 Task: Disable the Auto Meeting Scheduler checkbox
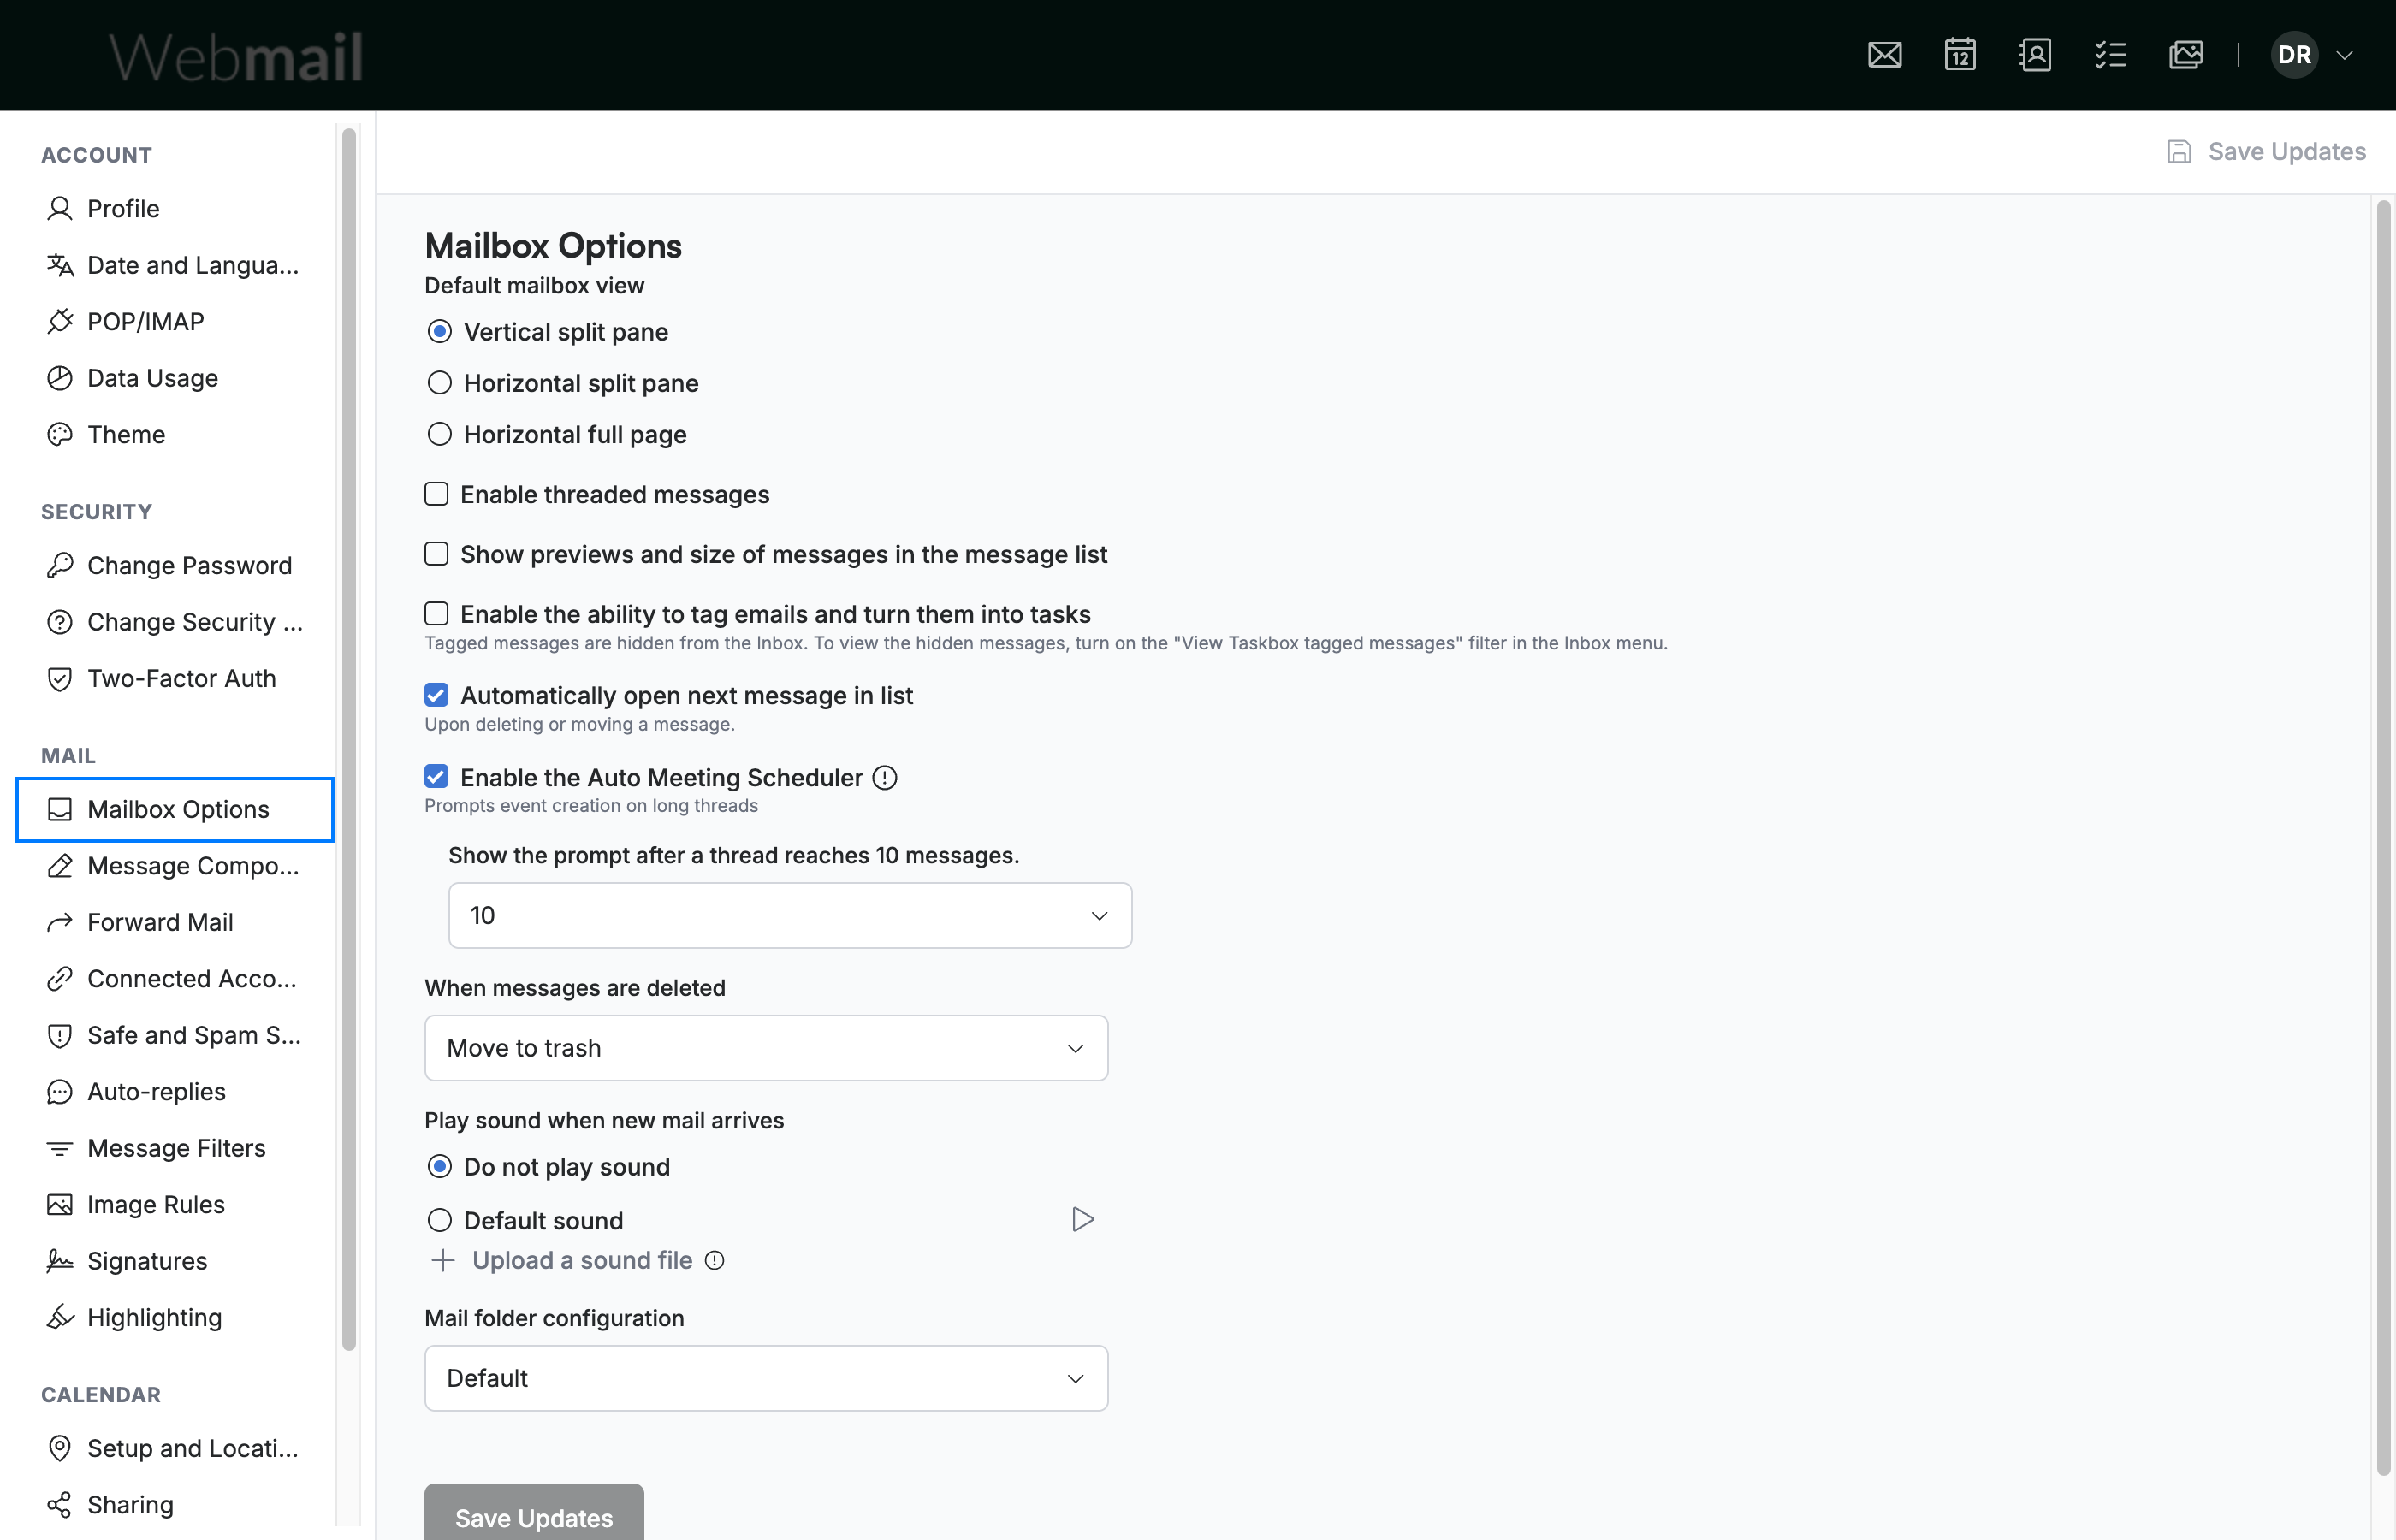pos(436,777)
